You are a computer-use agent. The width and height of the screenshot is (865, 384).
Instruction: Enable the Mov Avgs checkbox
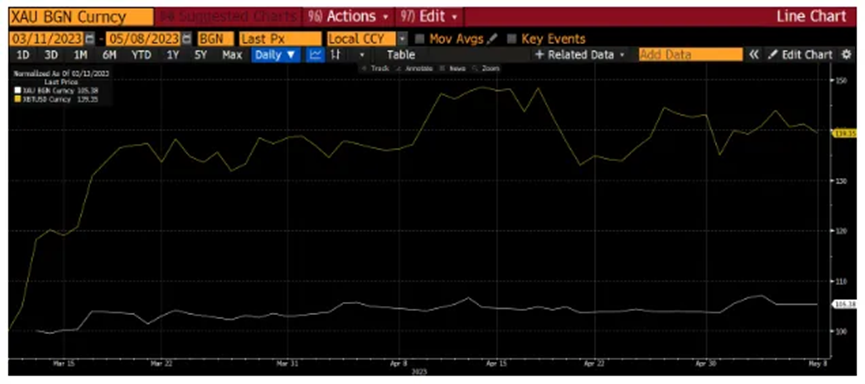pos(420,39)
